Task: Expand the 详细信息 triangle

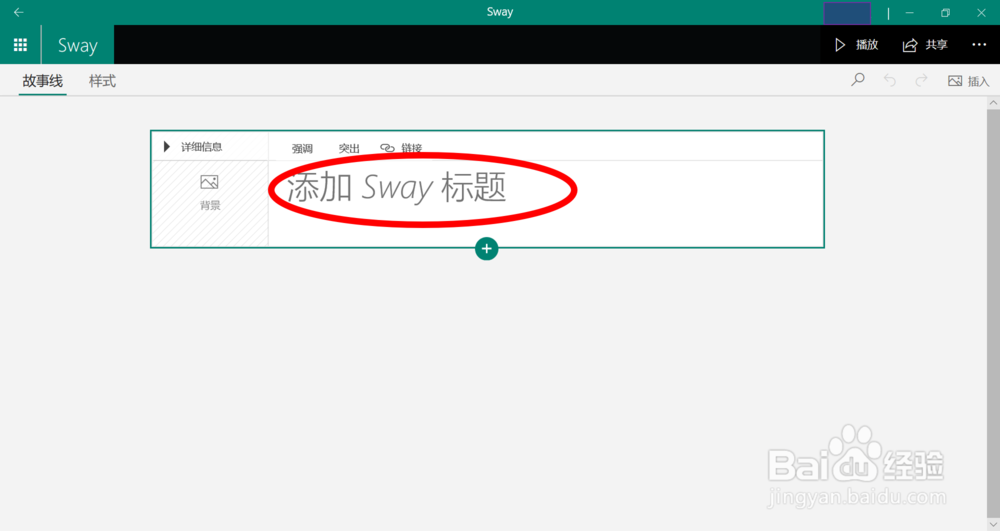Action: click(x=166, y=147)
